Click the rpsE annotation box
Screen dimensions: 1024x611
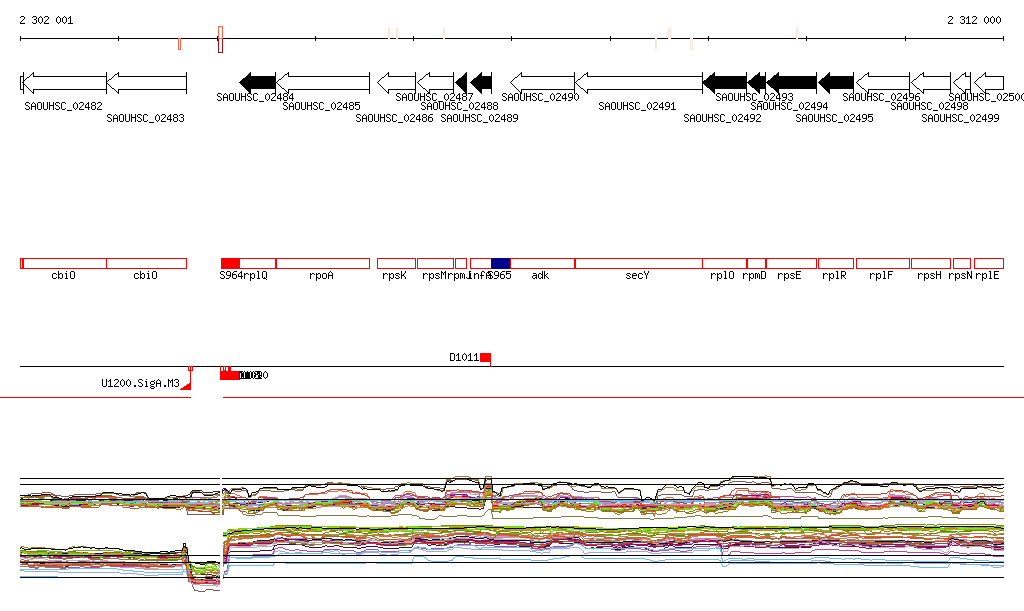coord(791,263)
